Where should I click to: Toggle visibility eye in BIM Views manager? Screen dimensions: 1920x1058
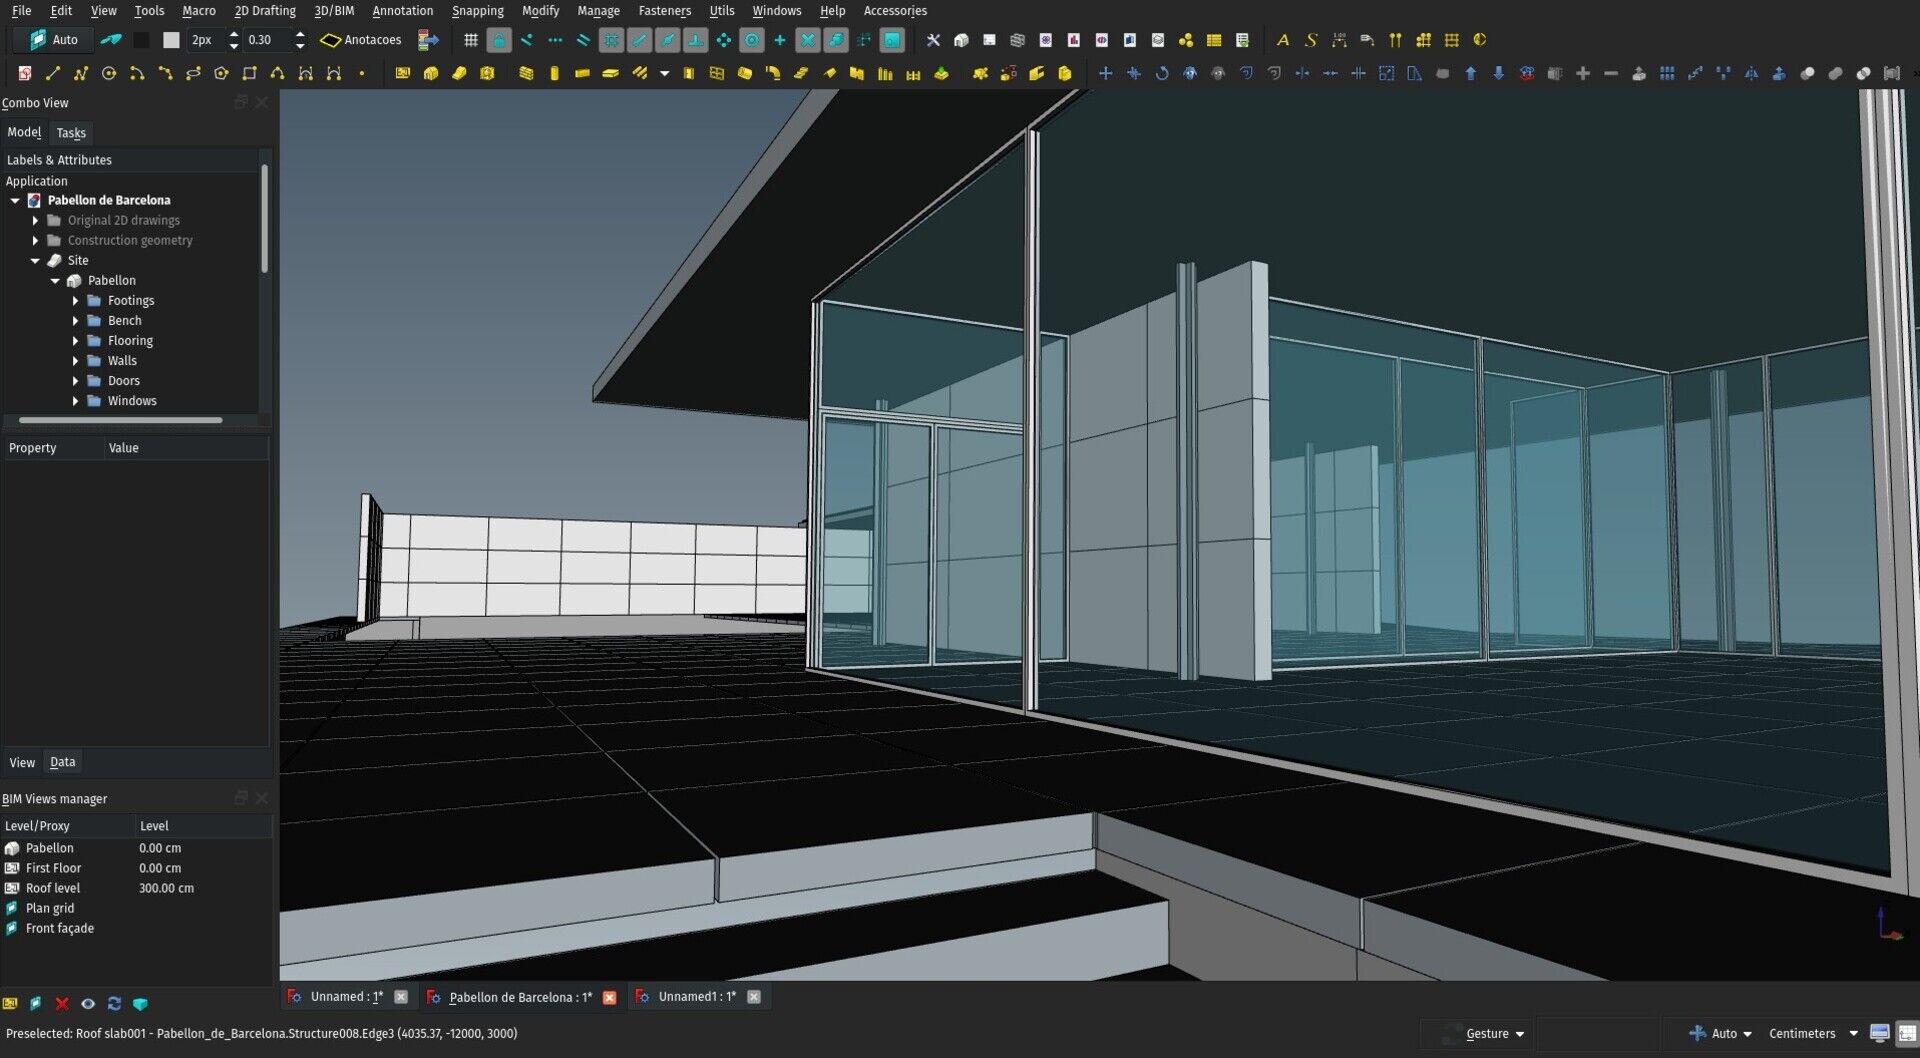click(88, 1003)
